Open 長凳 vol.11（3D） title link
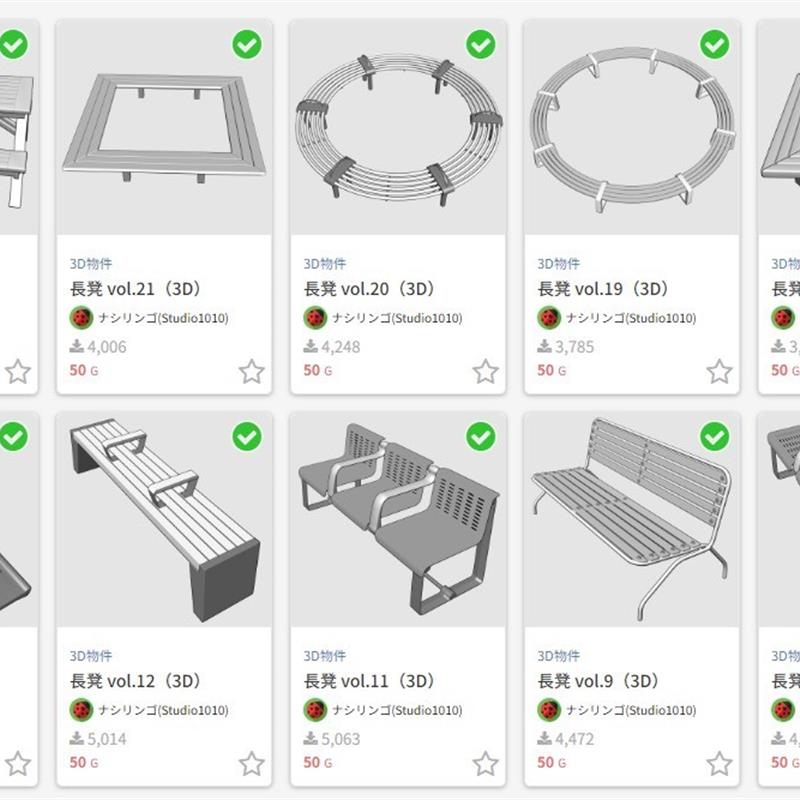Screen dimensions: 800x800 coord(369,681)
